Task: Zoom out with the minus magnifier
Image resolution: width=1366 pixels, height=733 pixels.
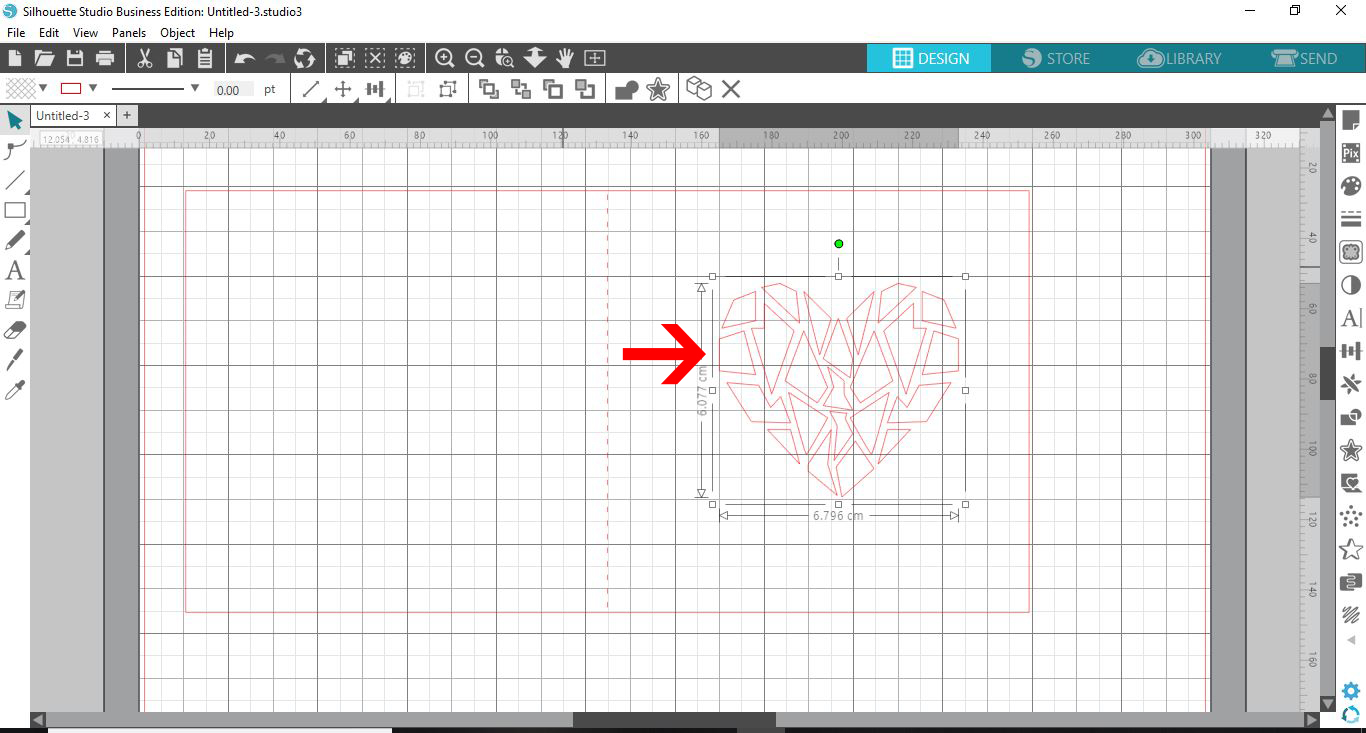Action: pyautogui.click(x=475, y=58)
